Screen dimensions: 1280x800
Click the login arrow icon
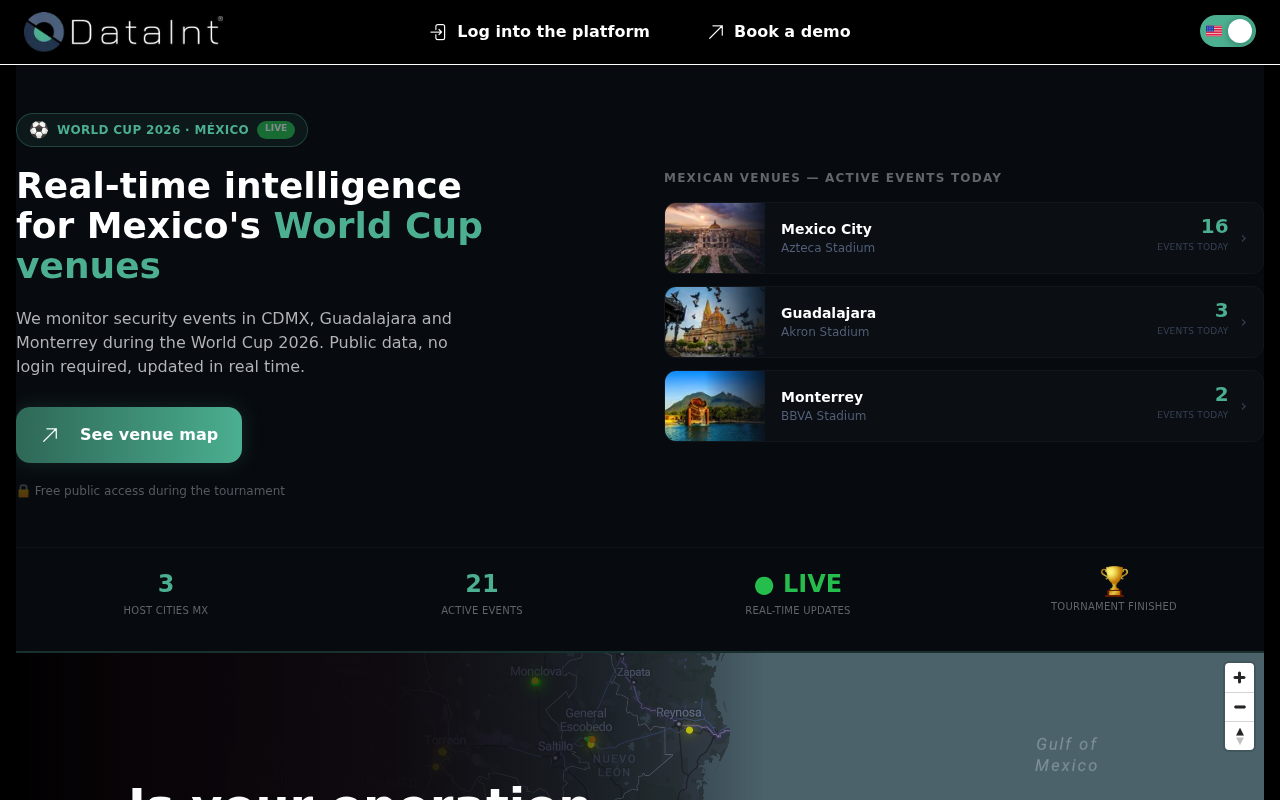pyautogui.click(x=438, y=32)
